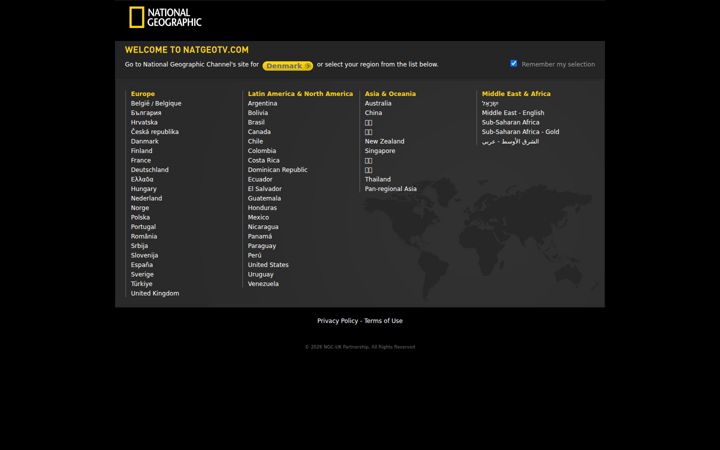This screenshot has height=450, width=720.
Task: Choose Uruguay region
Action: [260, 274]
